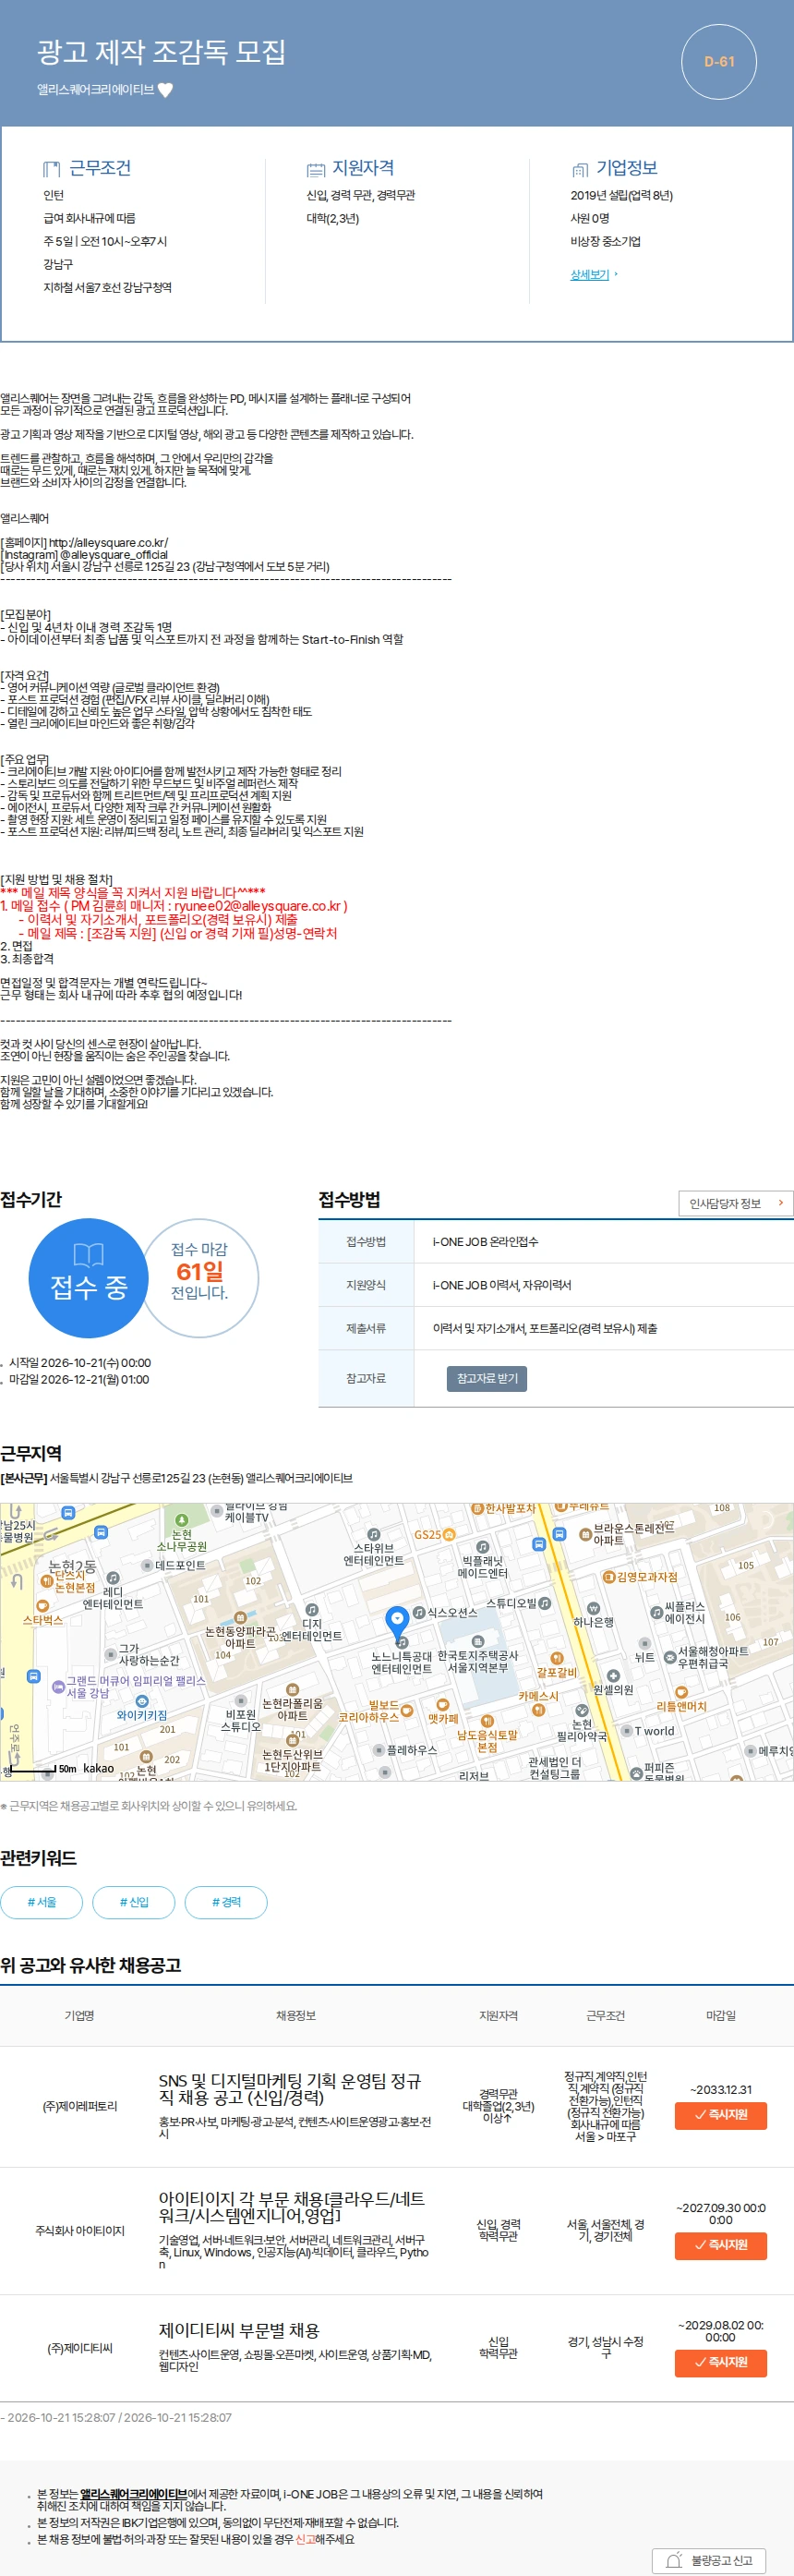
Task: Click 참고자료 받기 download button
Action: tap(487, 1378)
